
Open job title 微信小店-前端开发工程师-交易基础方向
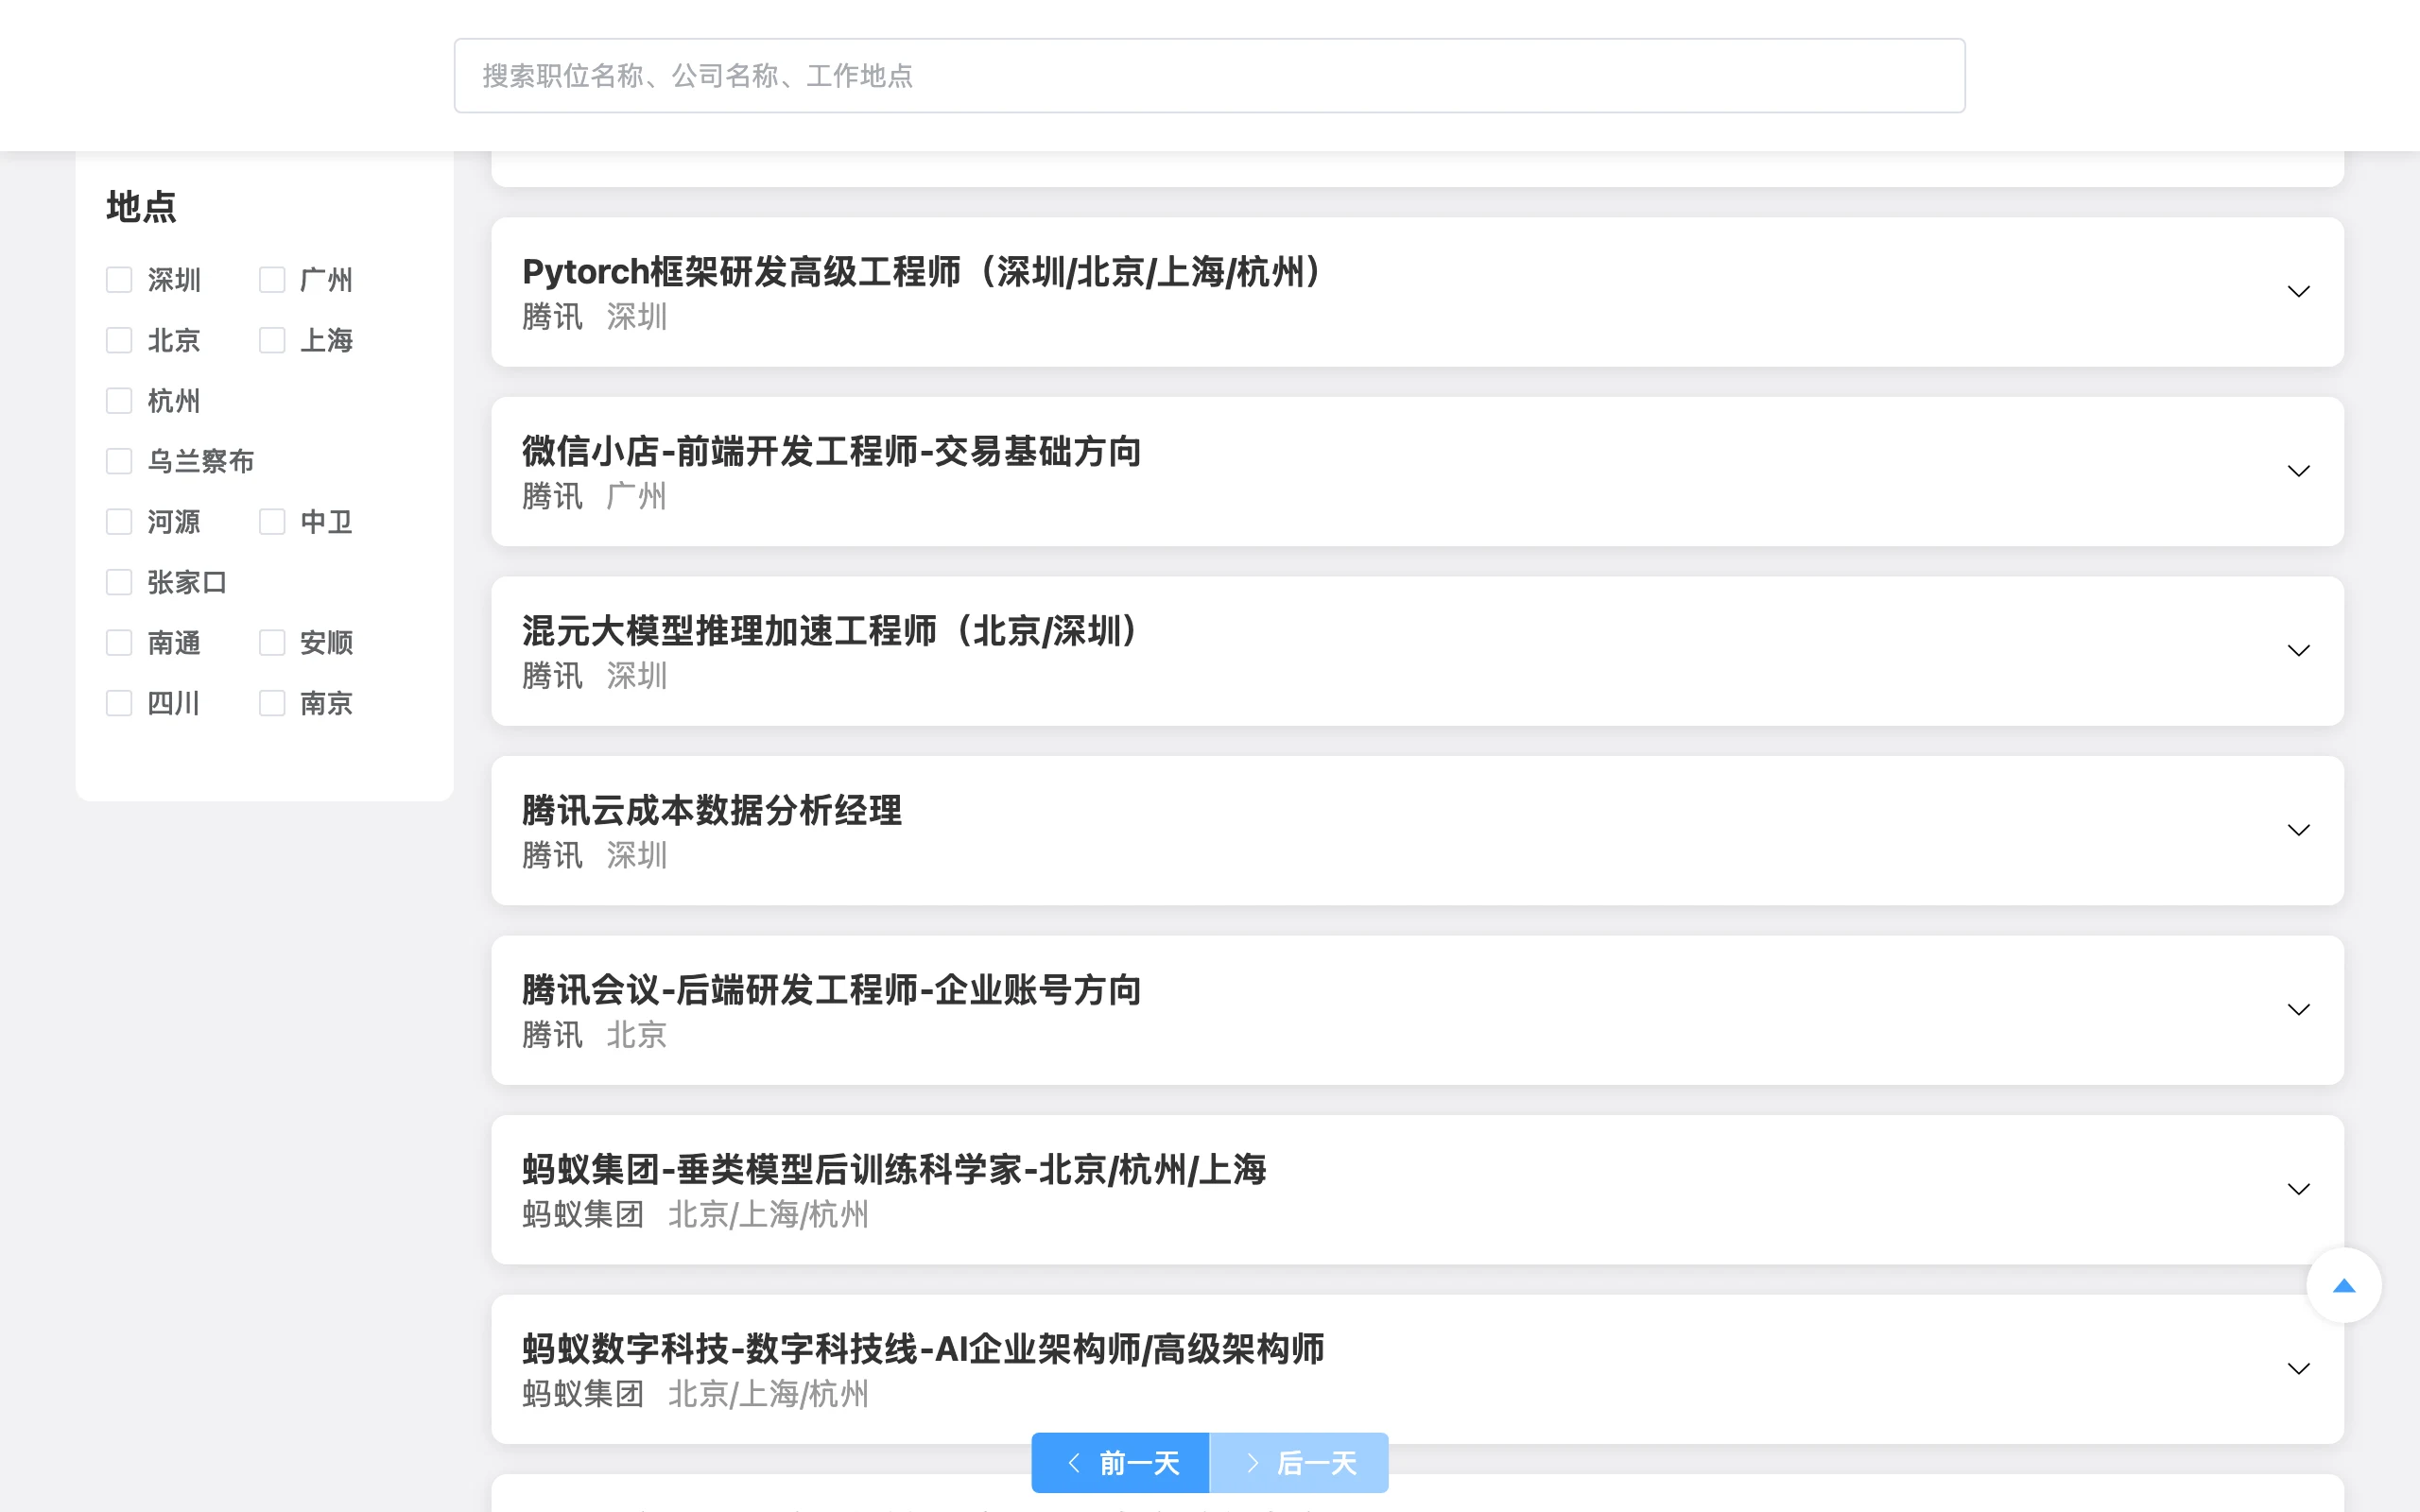[831, 451]
